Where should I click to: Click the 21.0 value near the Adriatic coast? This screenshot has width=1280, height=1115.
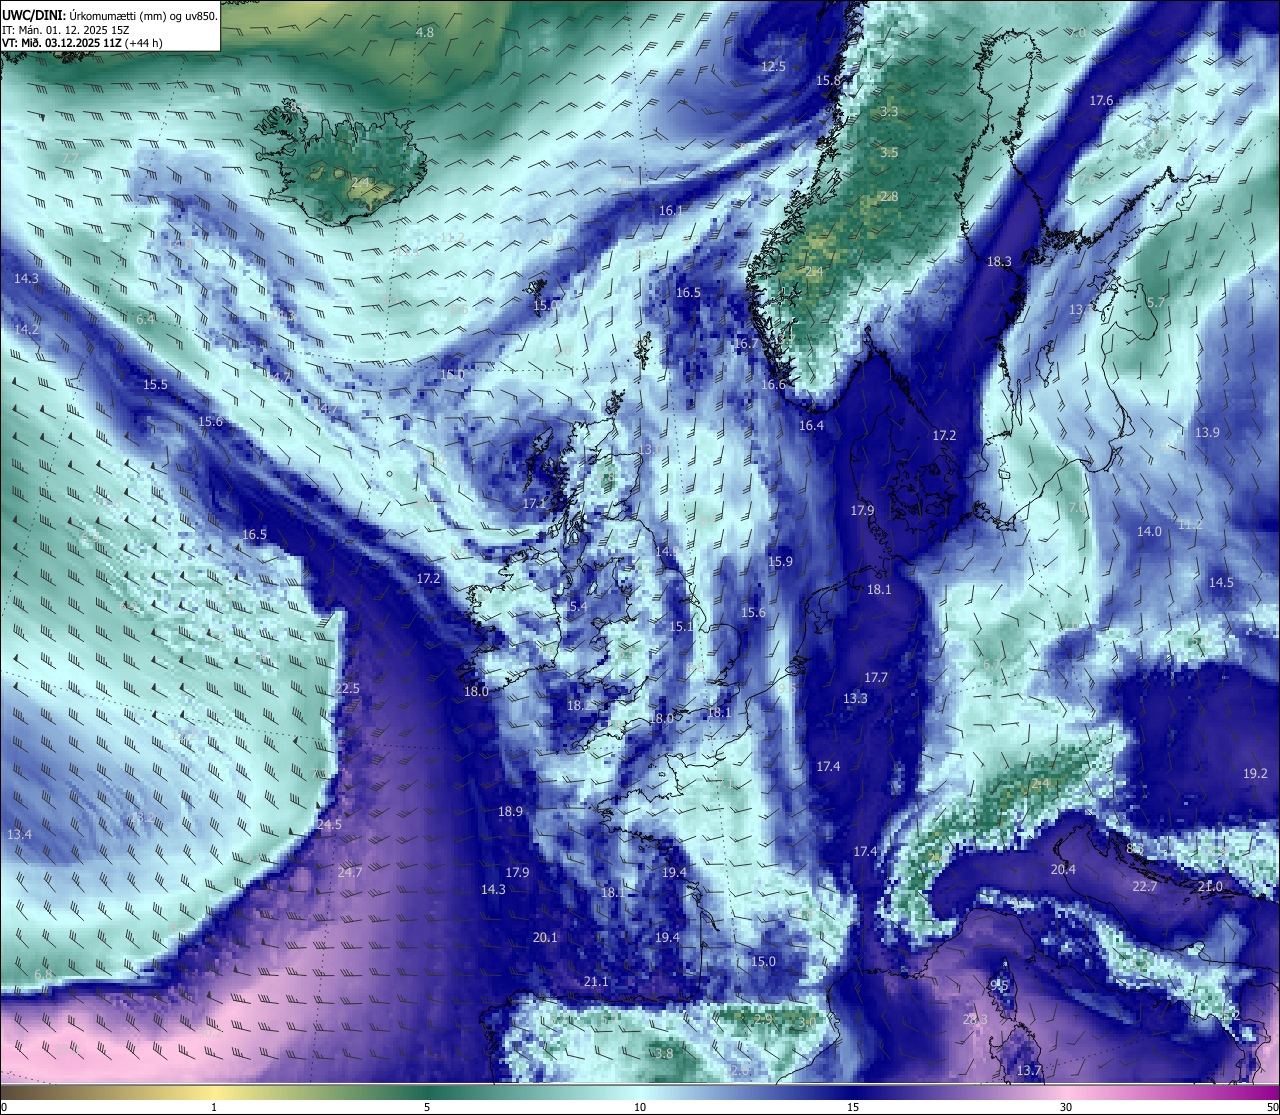point(1210,887)
